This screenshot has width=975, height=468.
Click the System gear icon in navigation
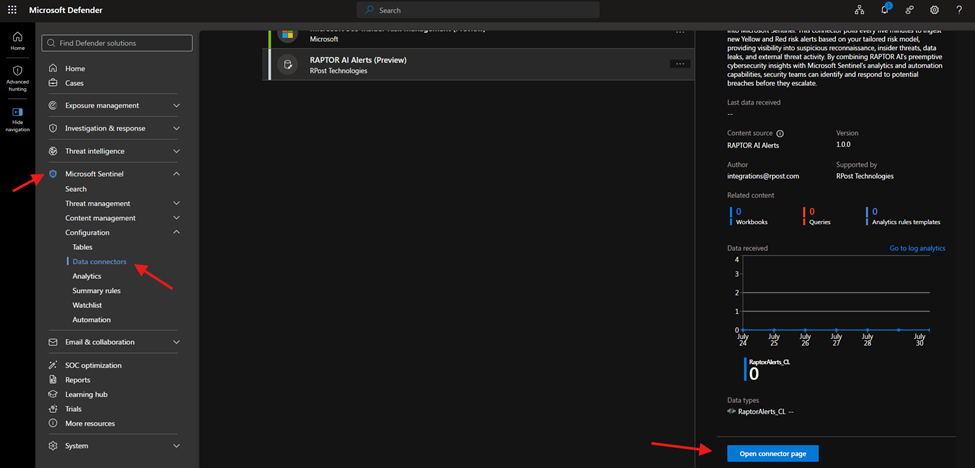tap(53, 446)
